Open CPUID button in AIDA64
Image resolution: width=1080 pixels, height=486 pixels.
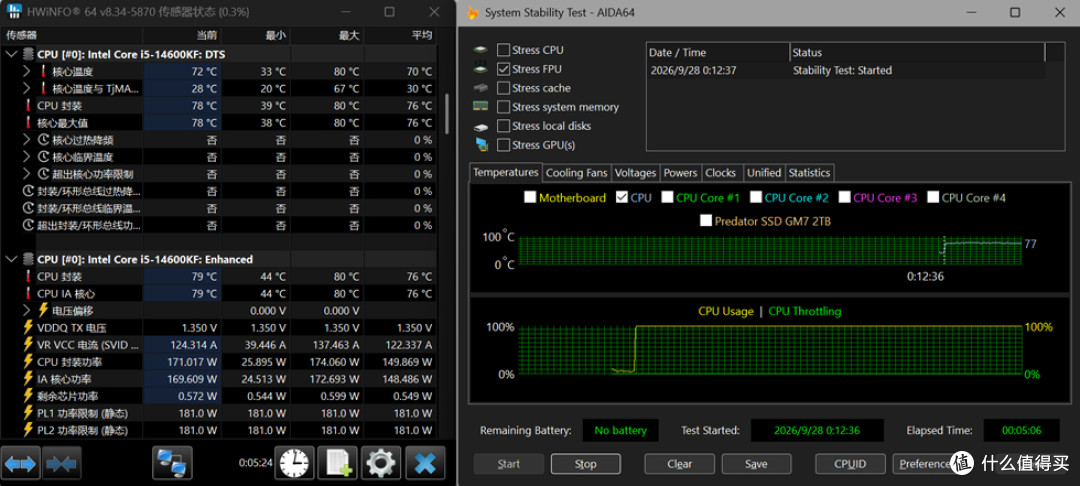coord(850,464)
